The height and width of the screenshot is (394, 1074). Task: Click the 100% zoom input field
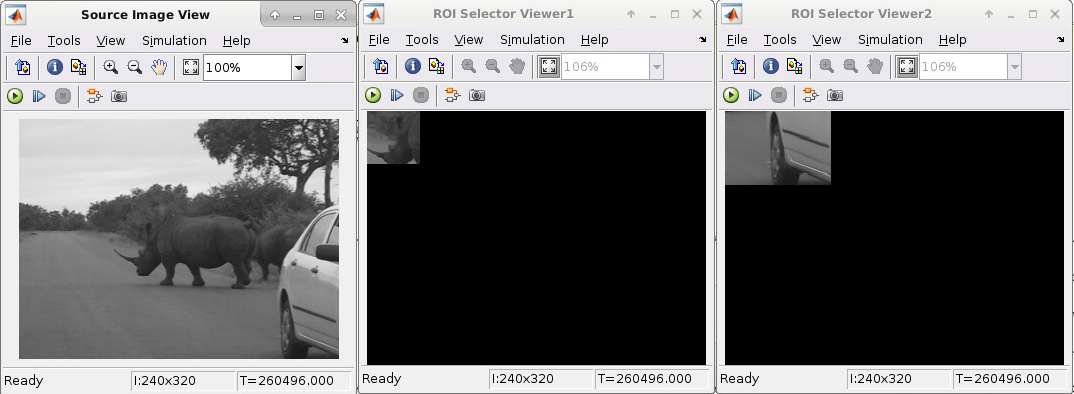click(x=247, y=68)
